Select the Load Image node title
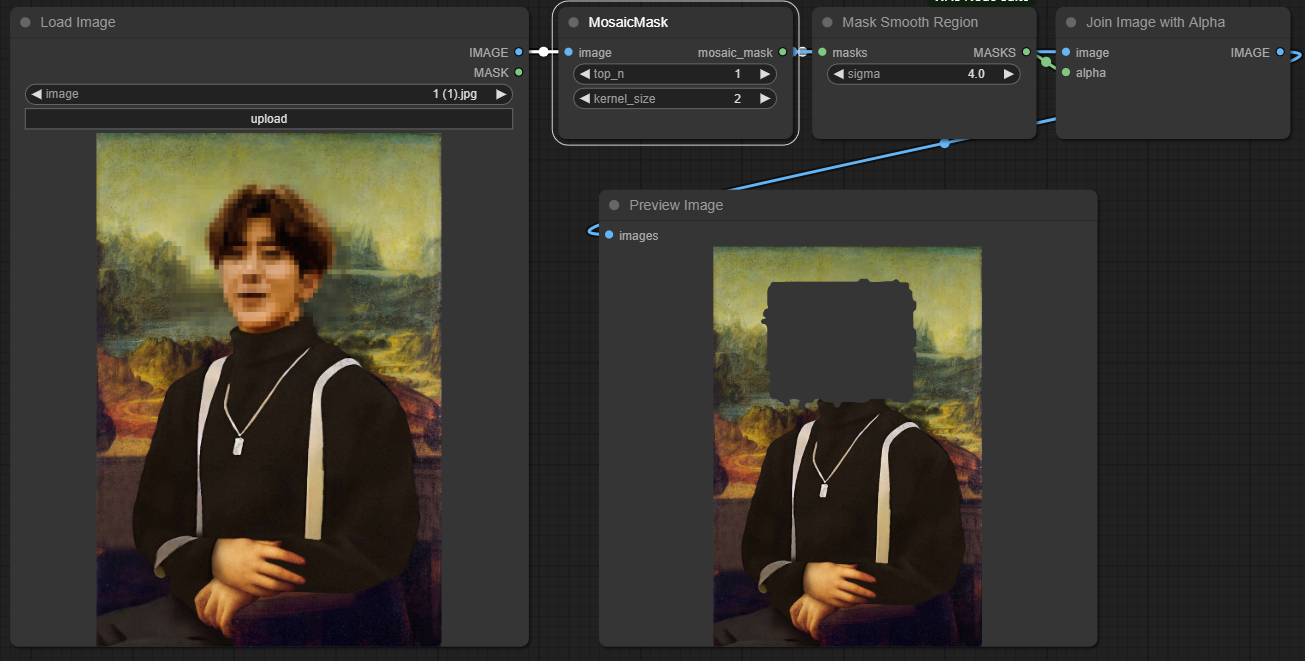This screenshot has width=1305, height=661. tap(78, 22)
